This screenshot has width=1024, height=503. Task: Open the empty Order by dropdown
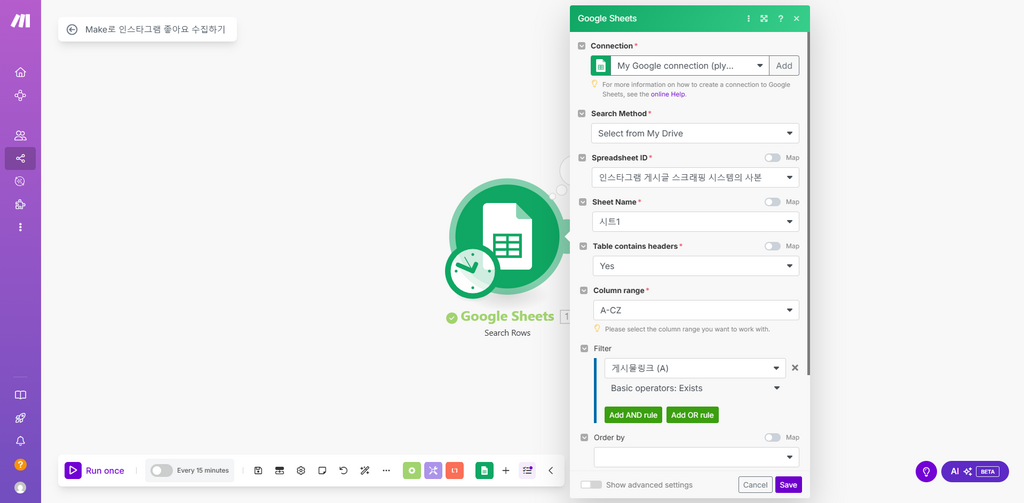click(696, 457)
